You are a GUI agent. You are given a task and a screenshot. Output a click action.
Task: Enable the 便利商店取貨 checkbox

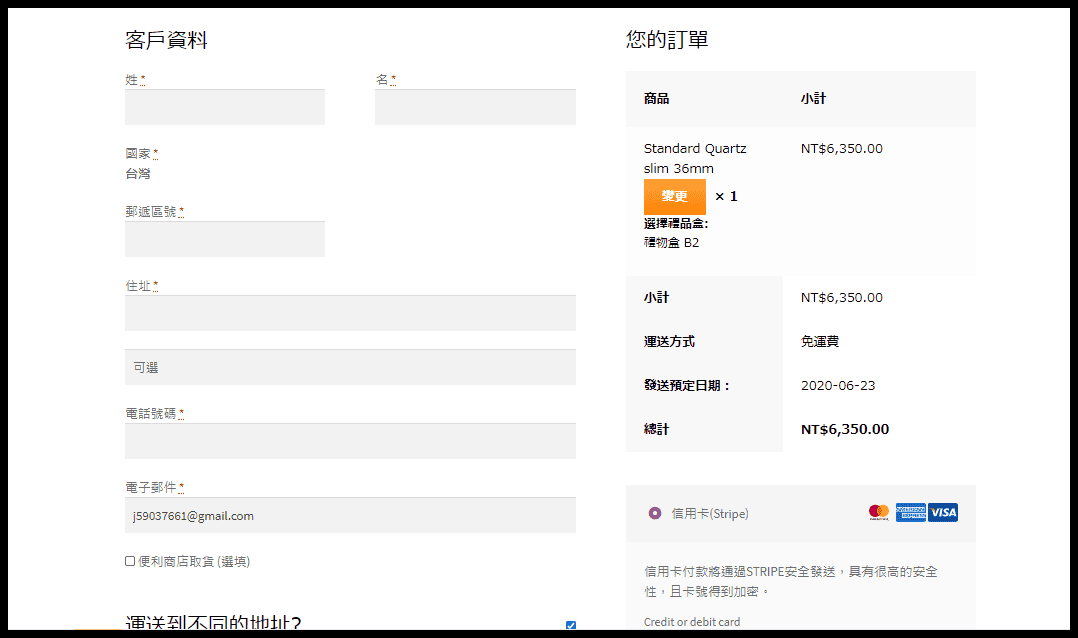point(130,561)
